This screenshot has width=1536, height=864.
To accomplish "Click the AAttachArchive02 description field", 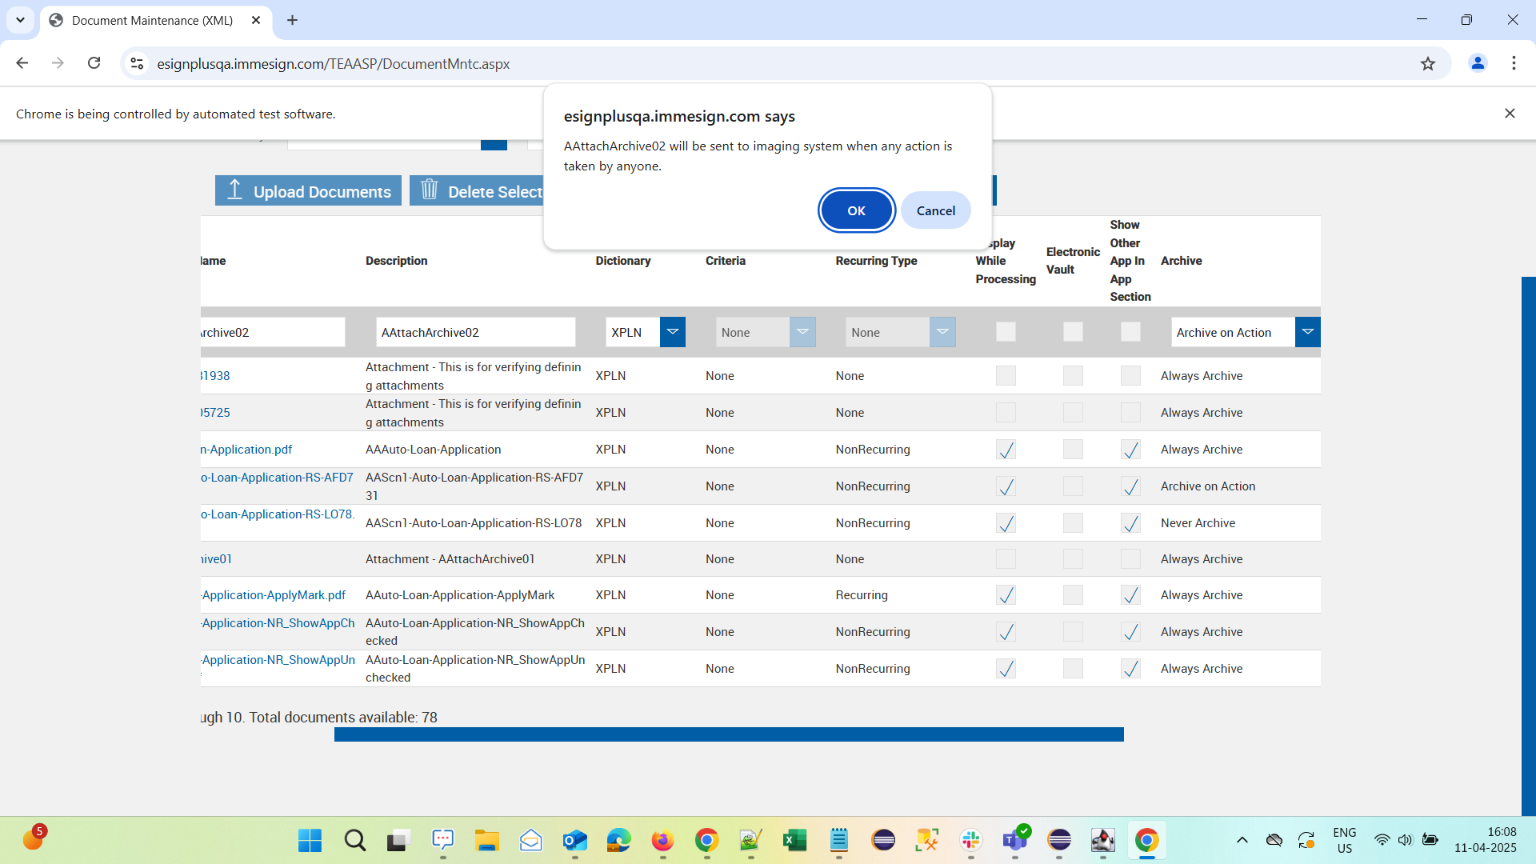I will point(476,332).
